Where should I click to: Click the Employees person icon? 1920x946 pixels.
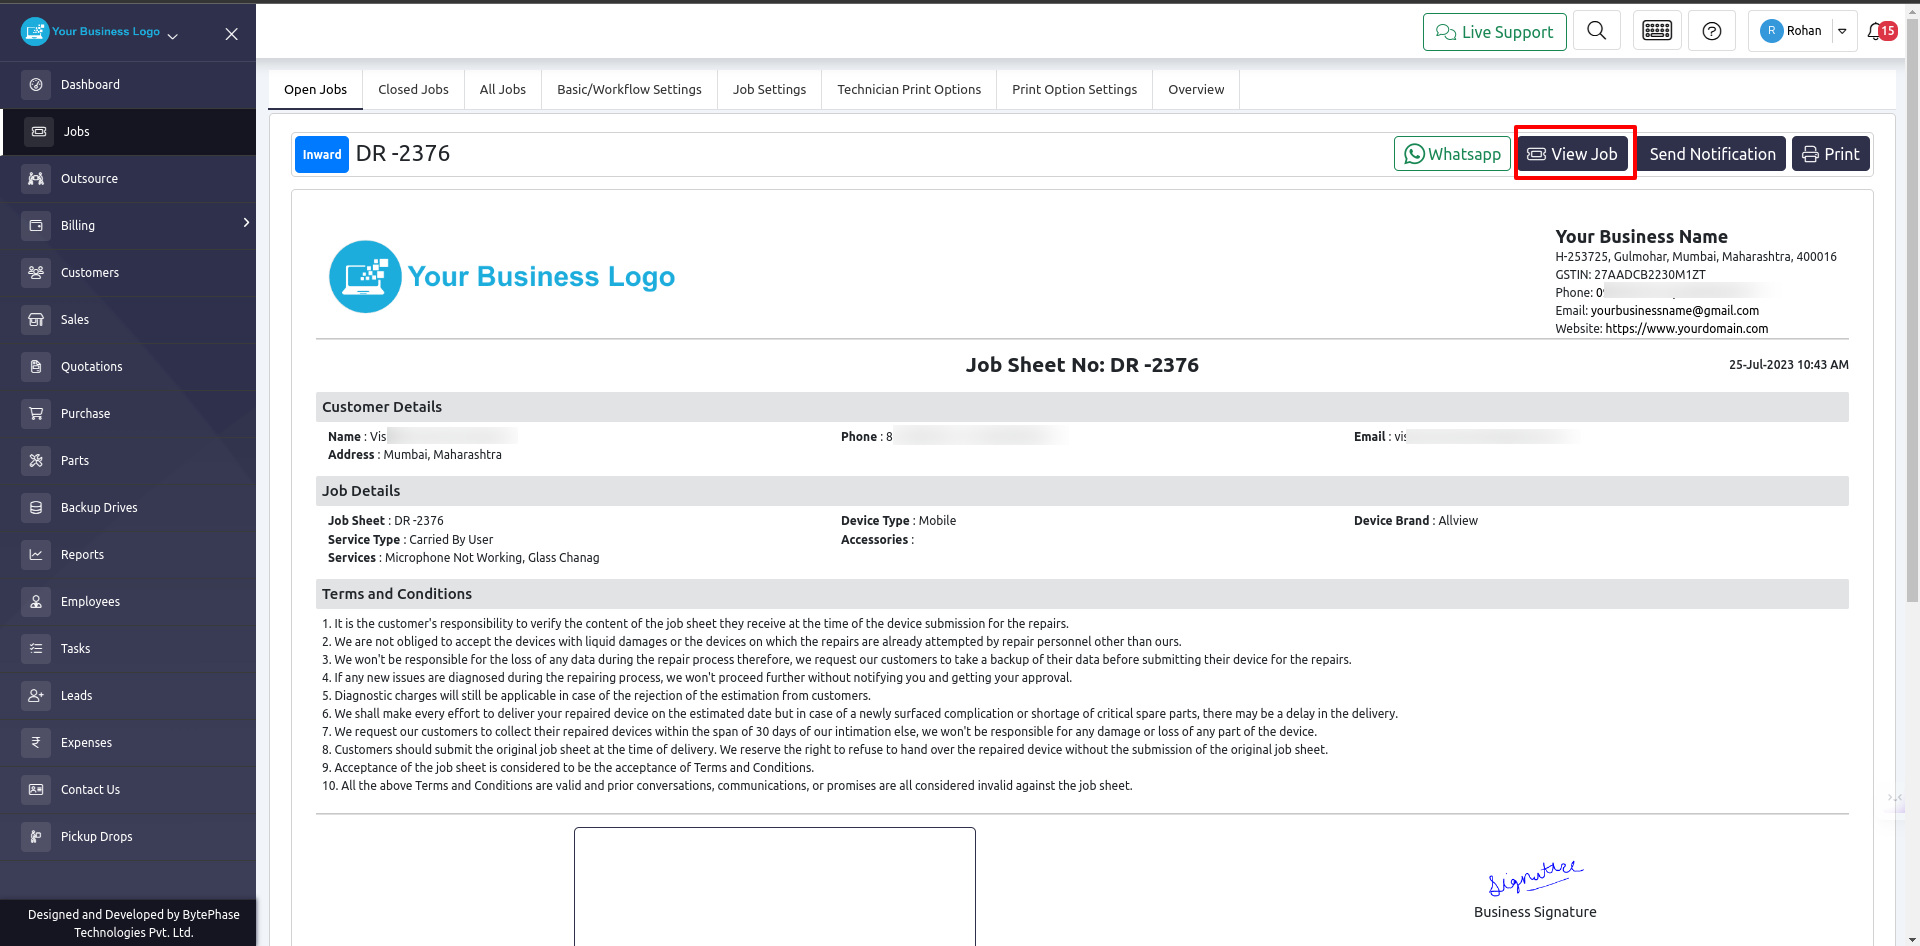coord(36,602)
